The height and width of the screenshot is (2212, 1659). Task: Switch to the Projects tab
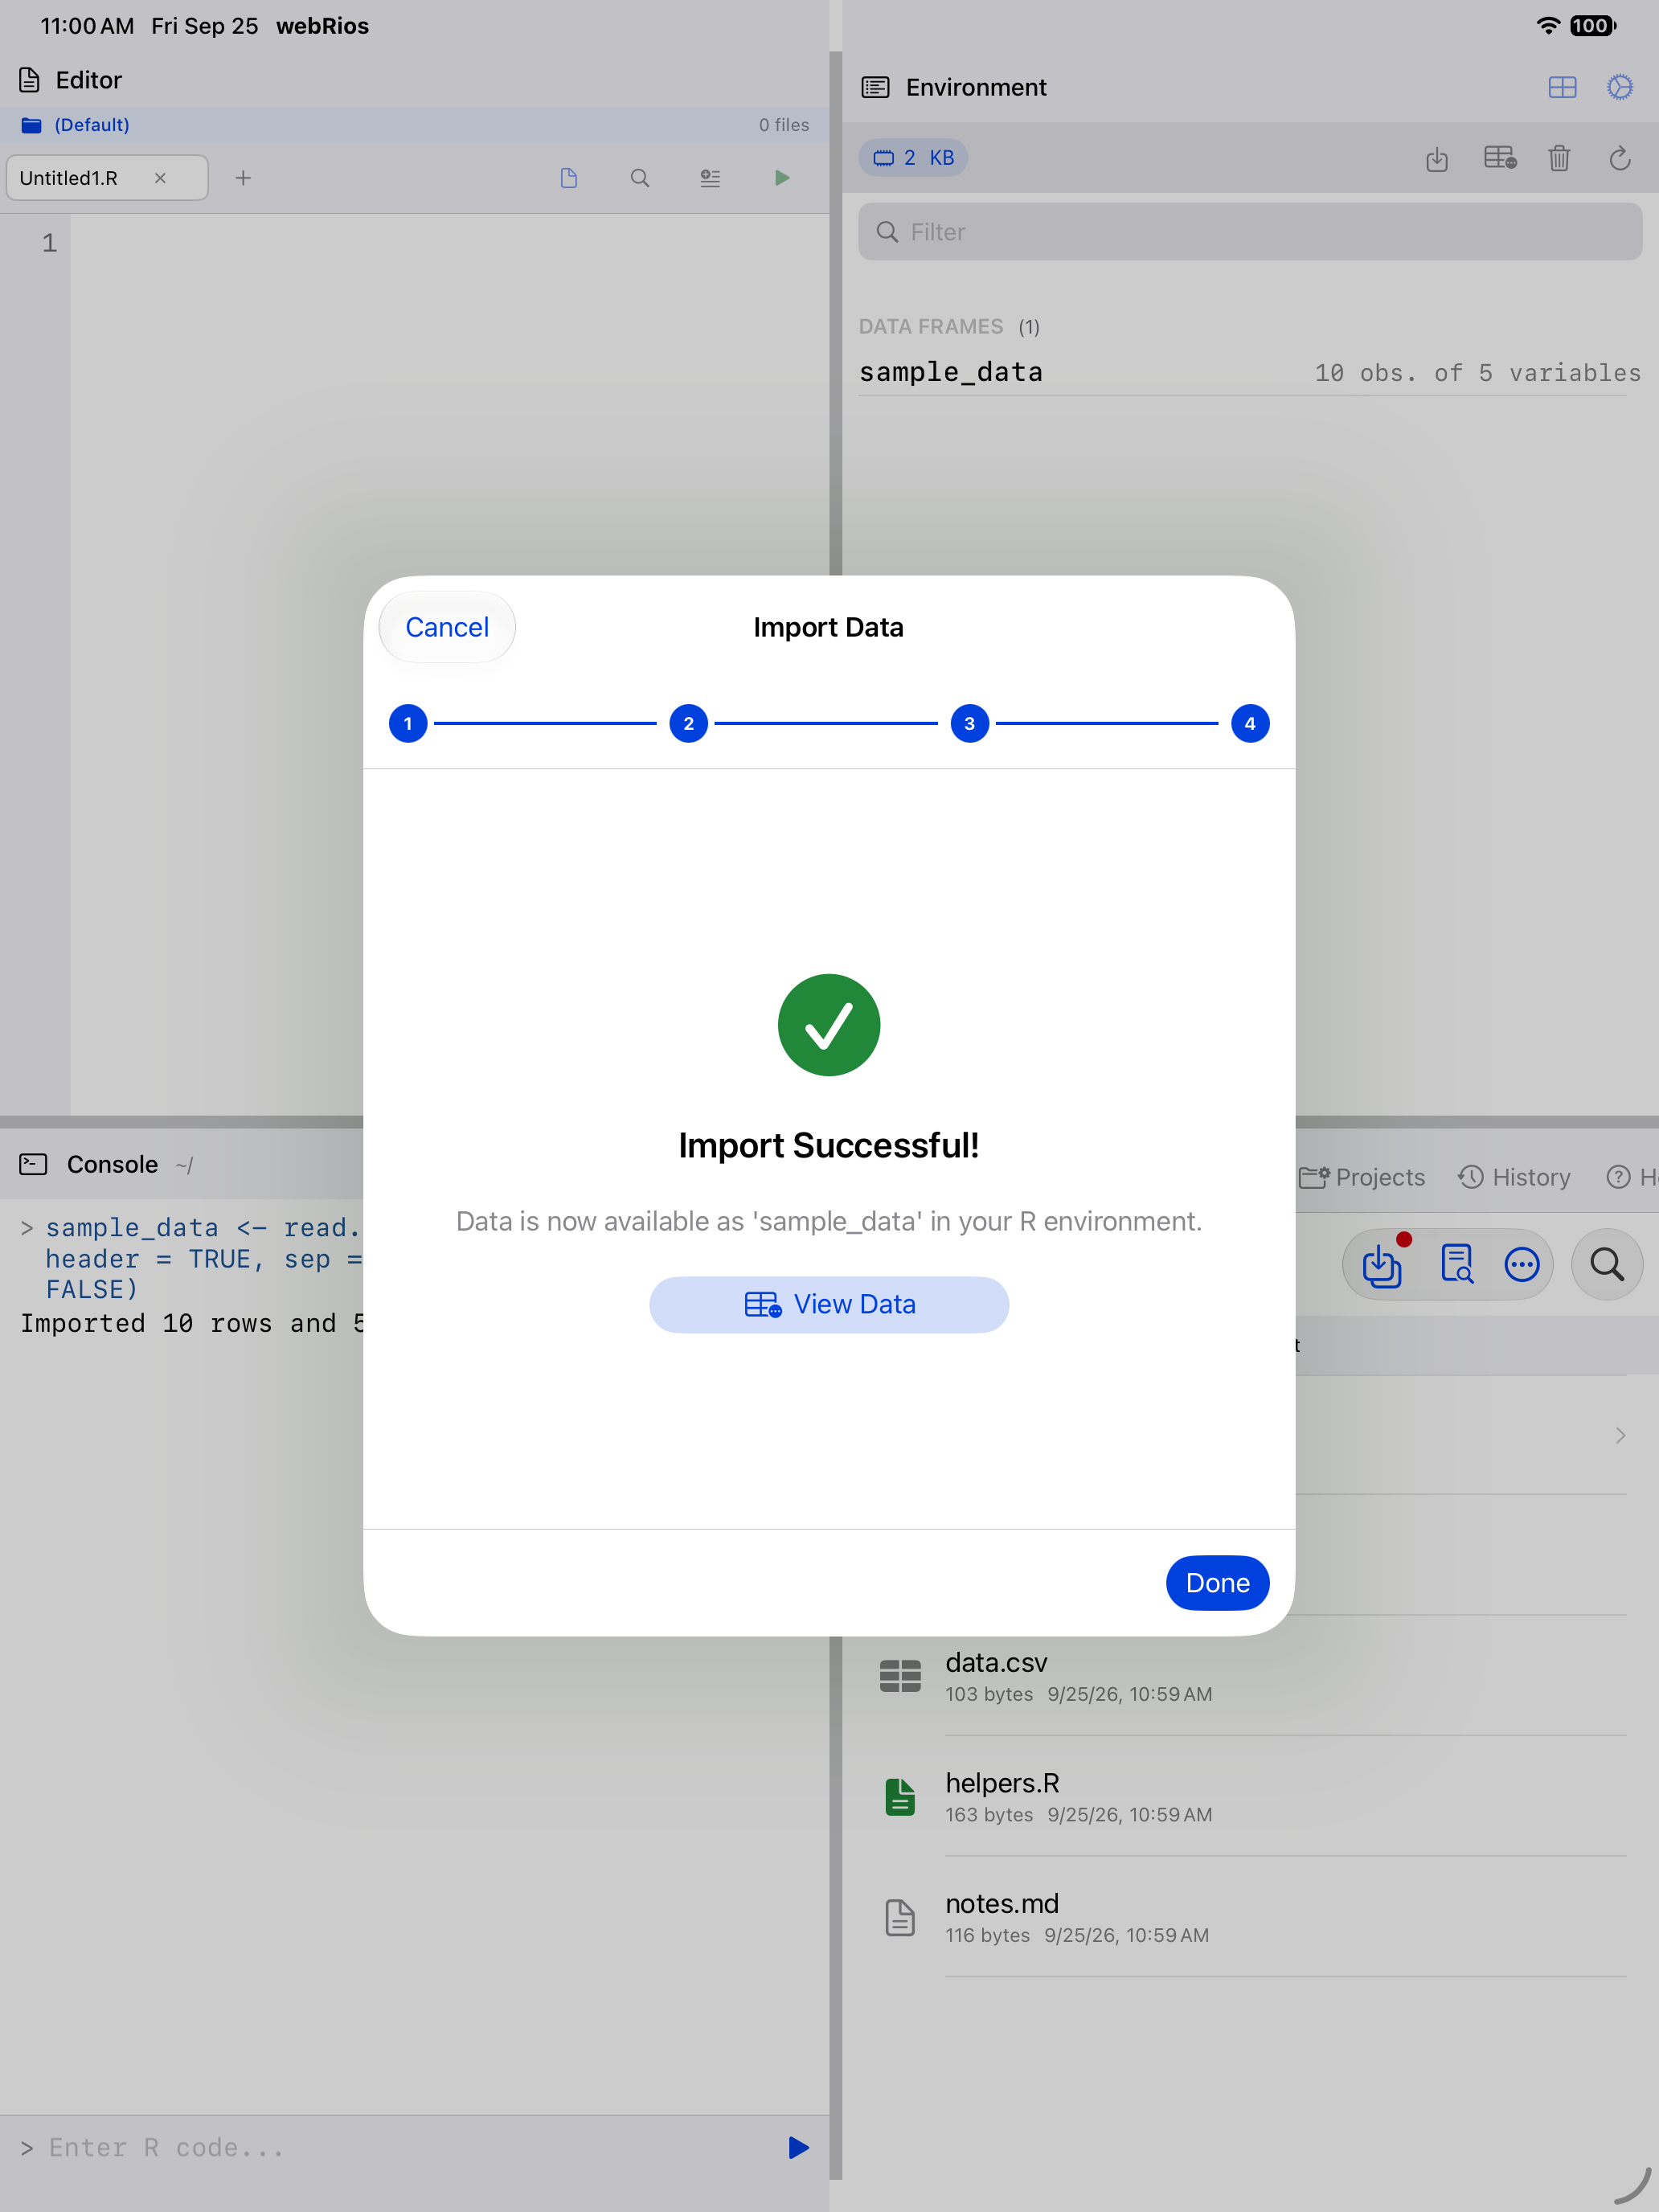(1362, 1177)
